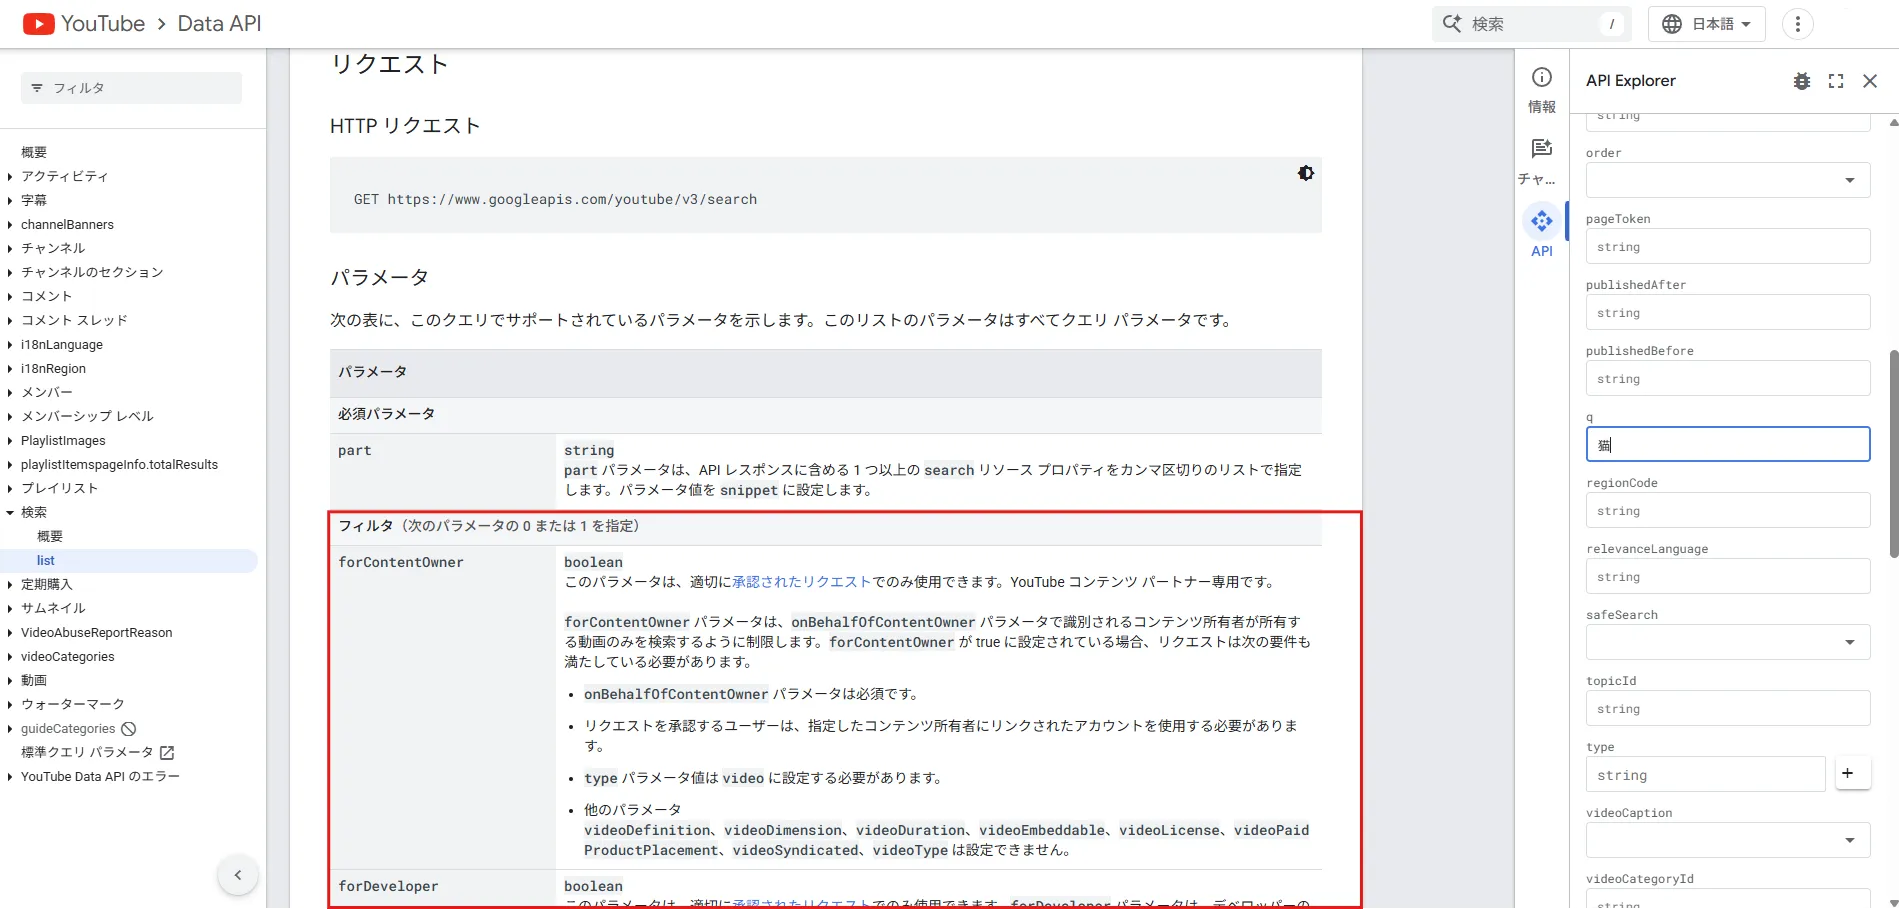
Task: Select 概要 under 検索 section
Action: (x=50, y=536)
